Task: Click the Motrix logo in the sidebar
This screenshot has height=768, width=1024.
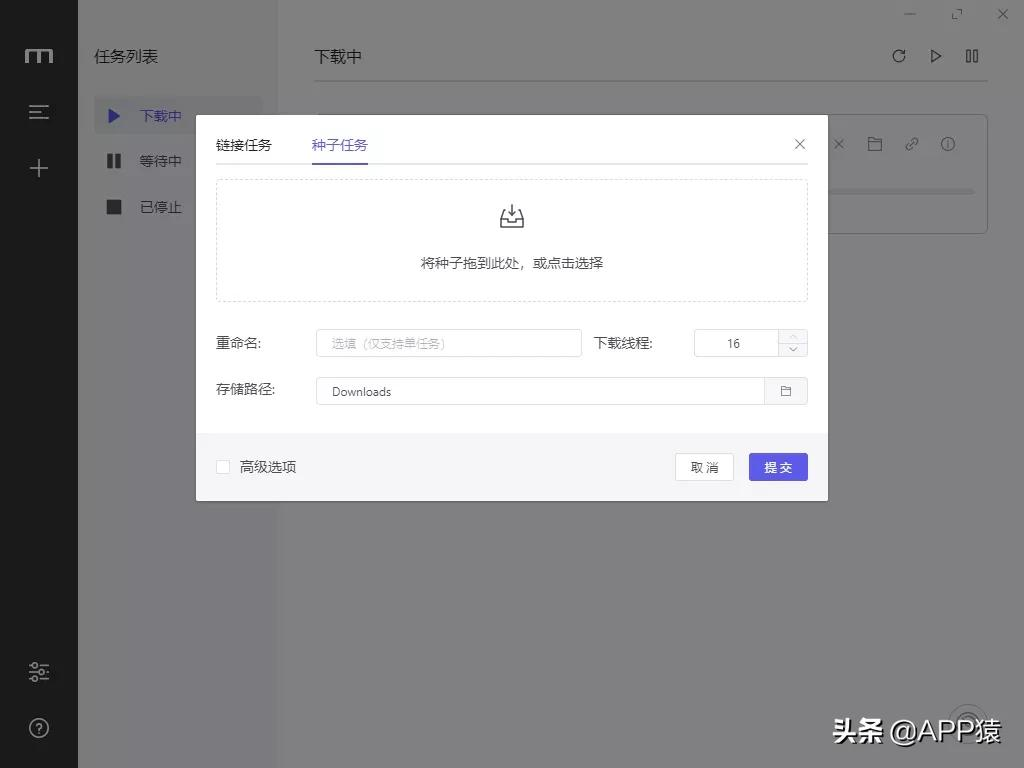Action: coord(38,56)
